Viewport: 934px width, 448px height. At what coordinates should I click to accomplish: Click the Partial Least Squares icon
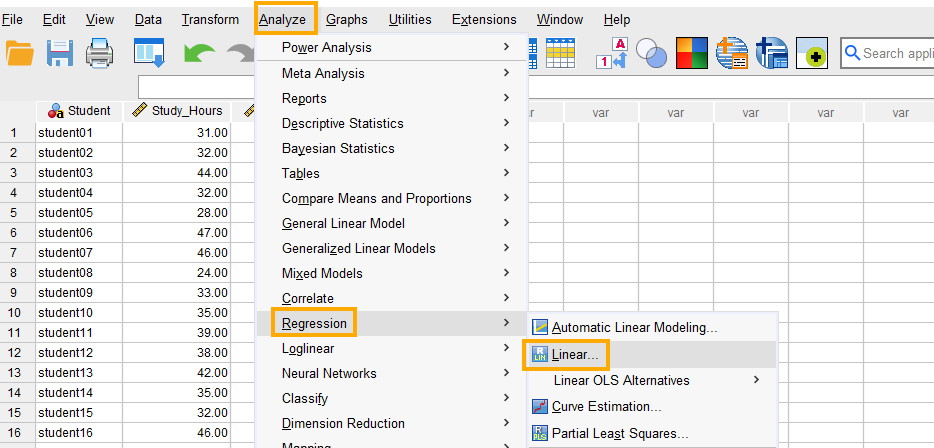coord(540,433)
